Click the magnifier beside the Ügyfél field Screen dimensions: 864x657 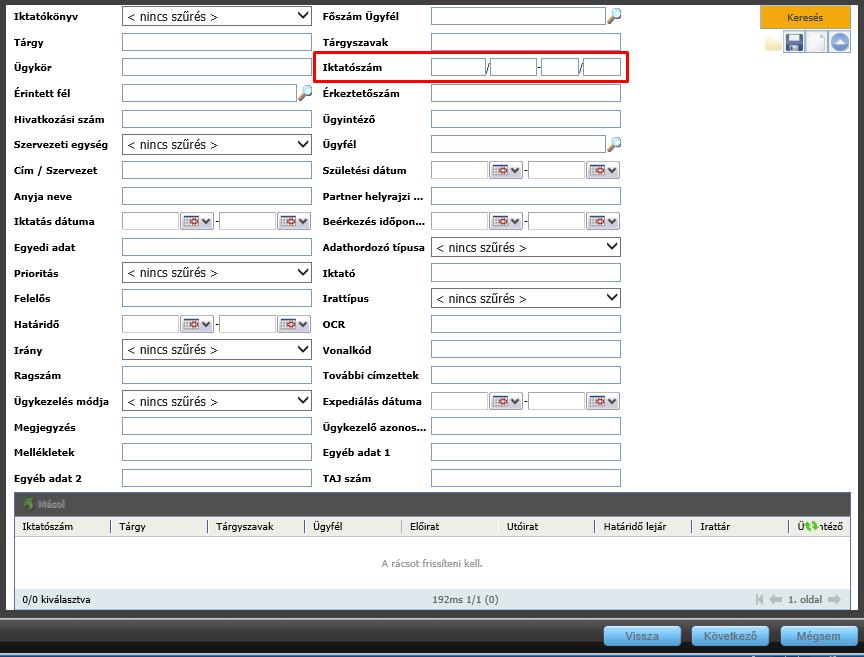pos(614,144)
